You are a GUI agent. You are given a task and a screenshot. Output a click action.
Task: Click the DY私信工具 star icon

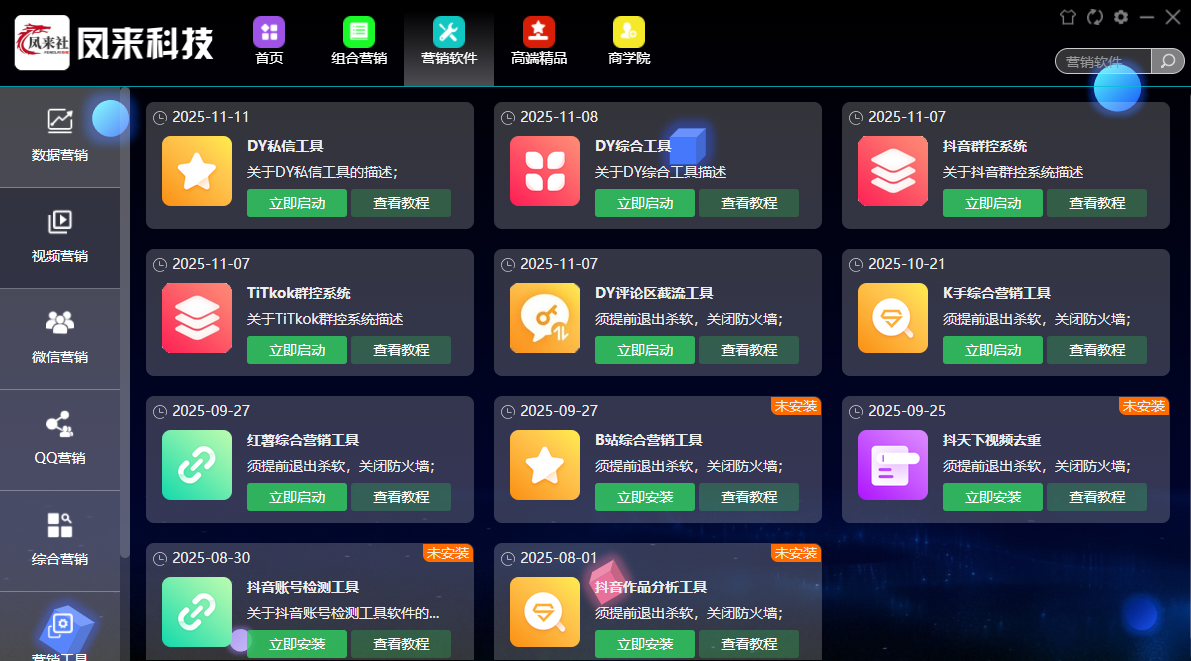click(x=196, y=171)
